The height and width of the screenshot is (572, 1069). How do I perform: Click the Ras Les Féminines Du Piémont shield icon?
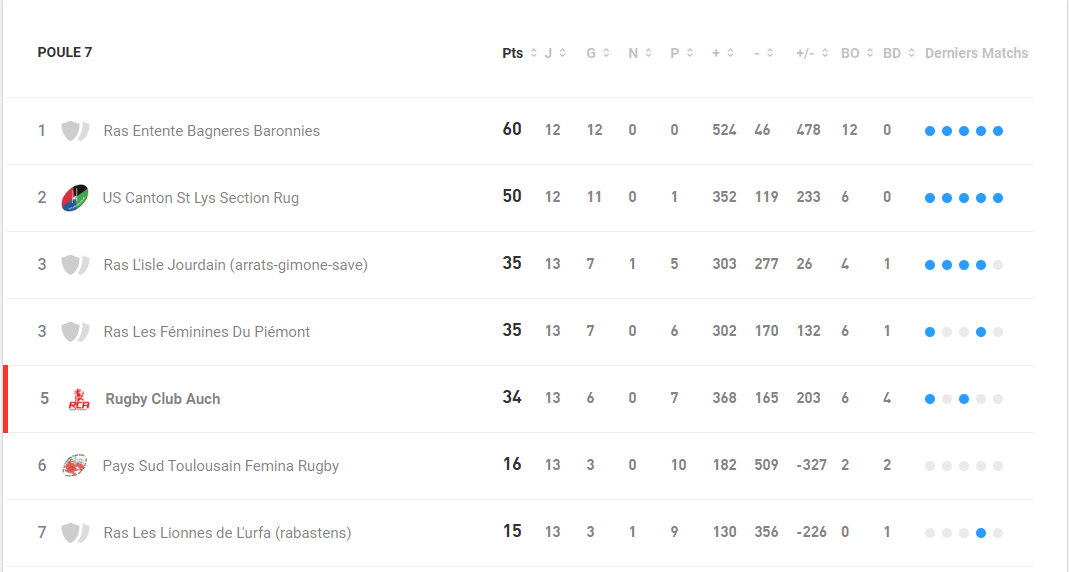(75, 331)
